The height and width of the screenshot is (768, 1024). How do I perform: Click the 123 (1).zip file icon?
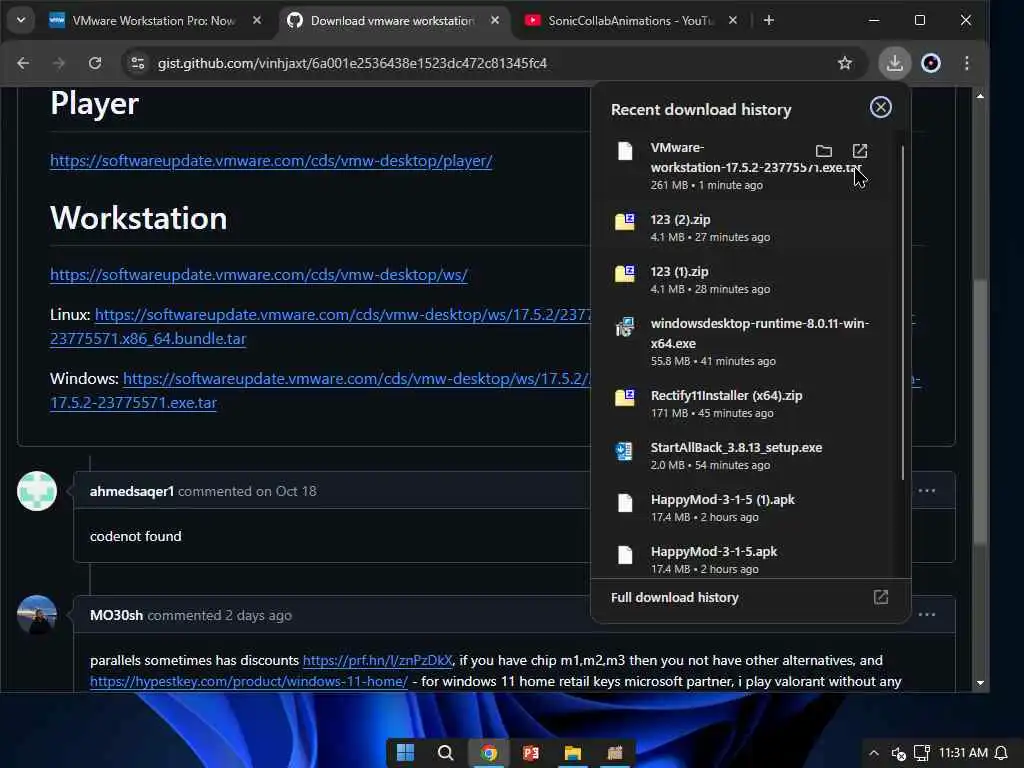[624, 273]
